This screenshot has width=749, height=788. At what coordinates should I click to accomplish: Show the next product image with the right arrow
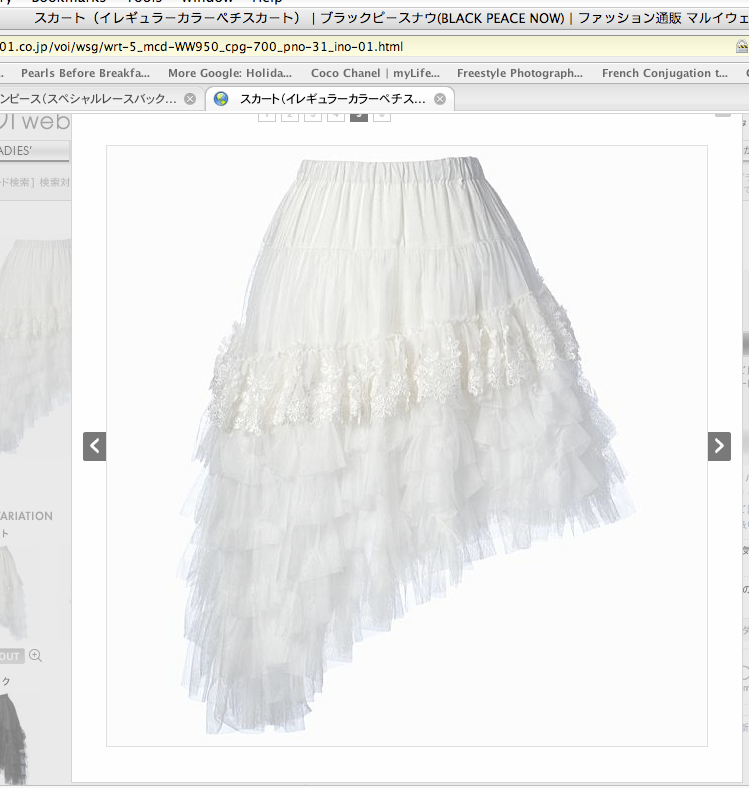pos(719,446)
